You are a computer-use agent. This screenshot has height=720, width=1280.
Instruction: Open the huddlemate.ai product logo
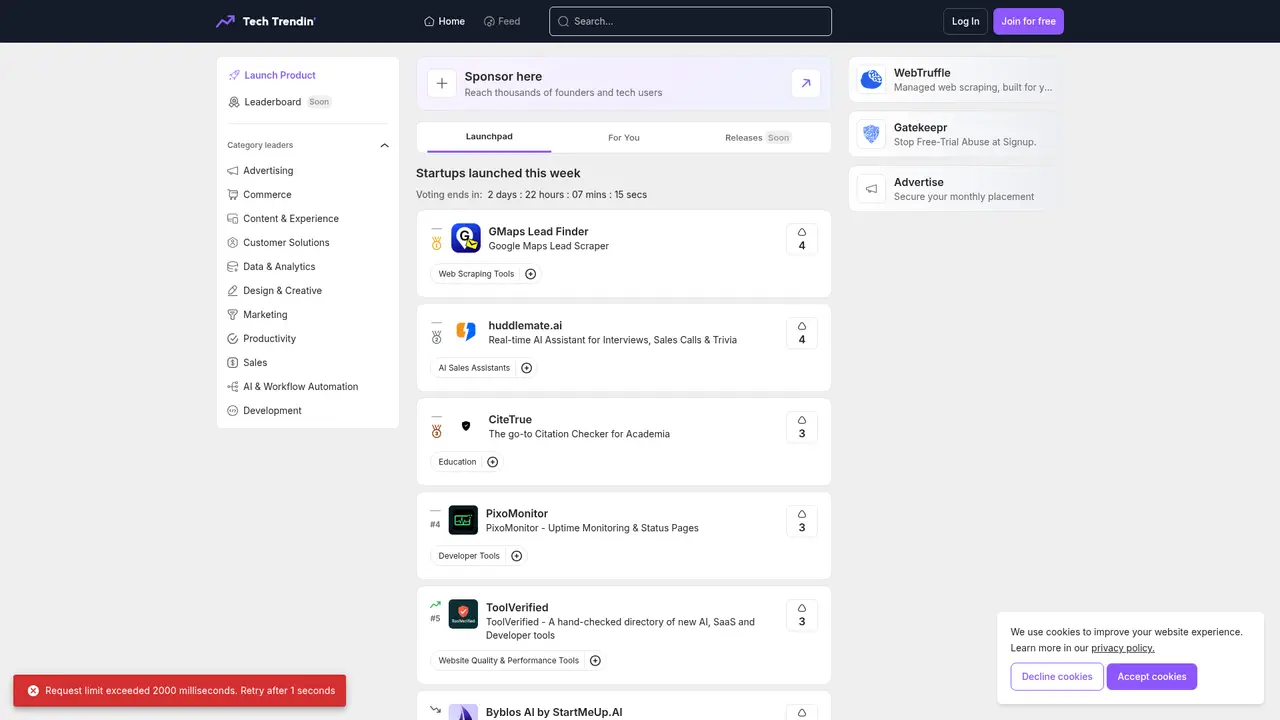point(466,332)
